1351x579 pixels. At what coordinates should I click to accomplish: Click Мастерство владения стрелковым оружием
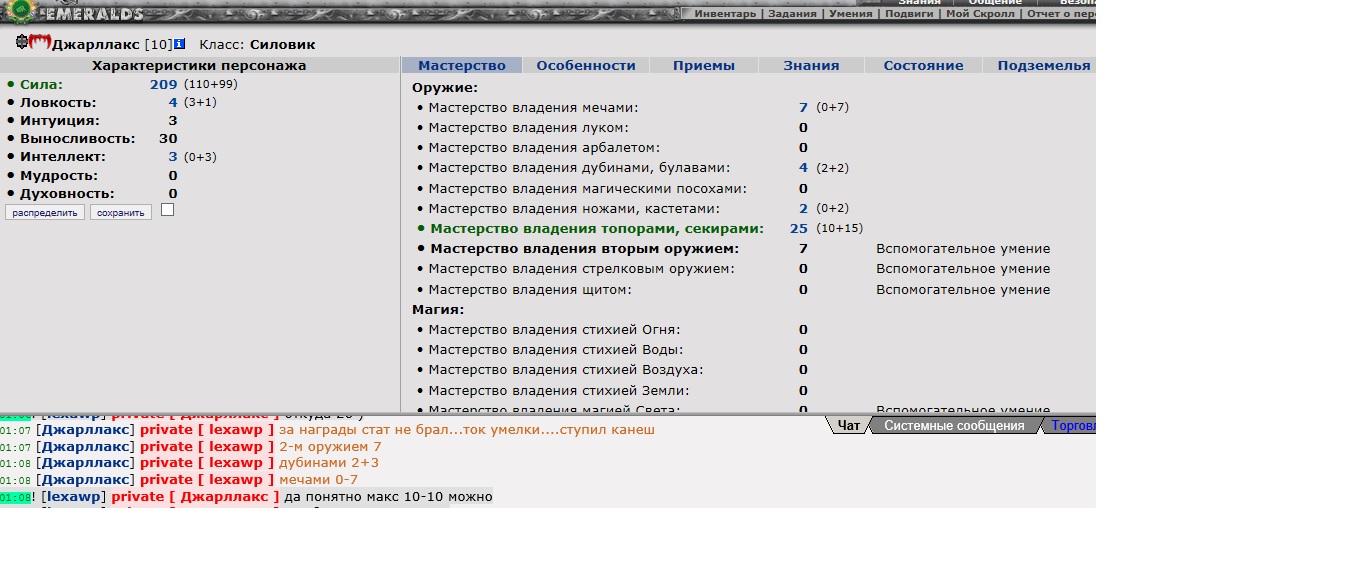click(x=581, y=268)
